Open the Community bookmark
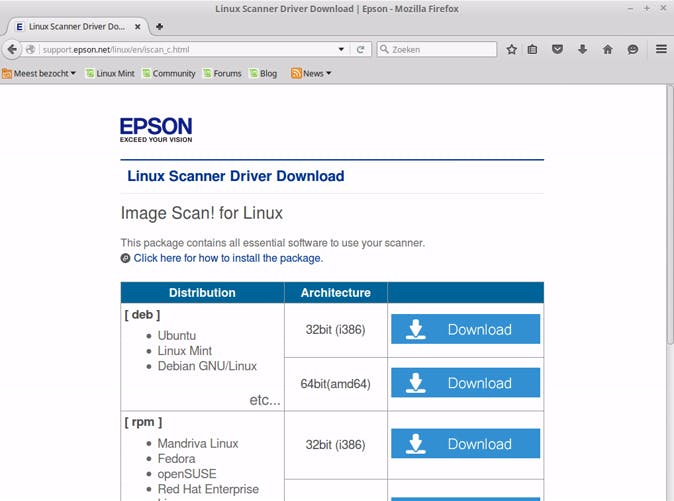674x501 pixels. pyautogui.click(x=169, y=73)
